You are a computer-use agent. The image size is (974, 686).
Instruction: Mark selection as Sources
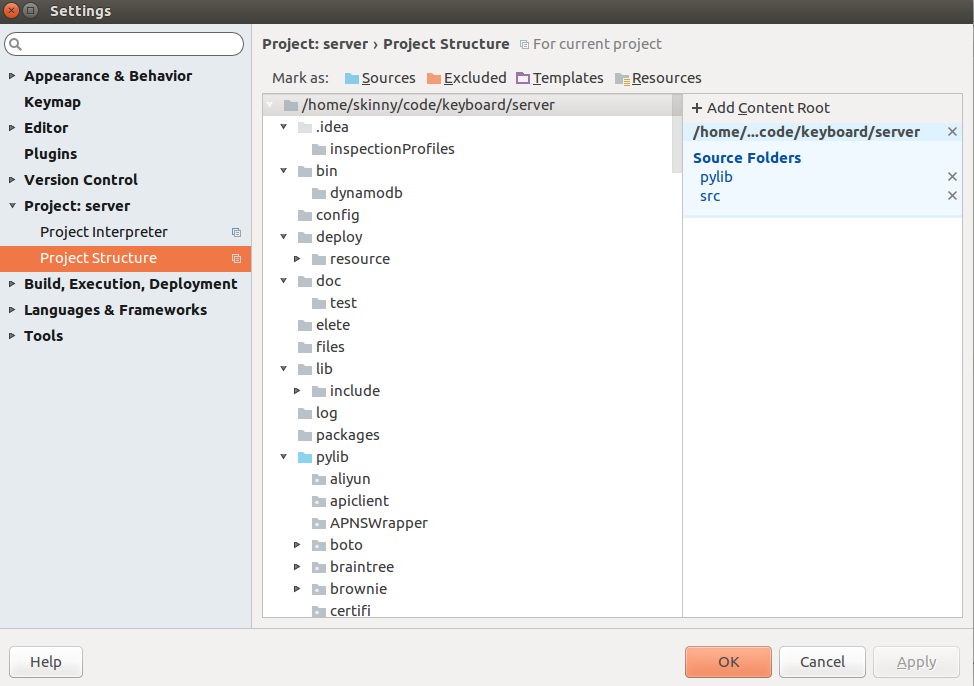tap(380, 77)
